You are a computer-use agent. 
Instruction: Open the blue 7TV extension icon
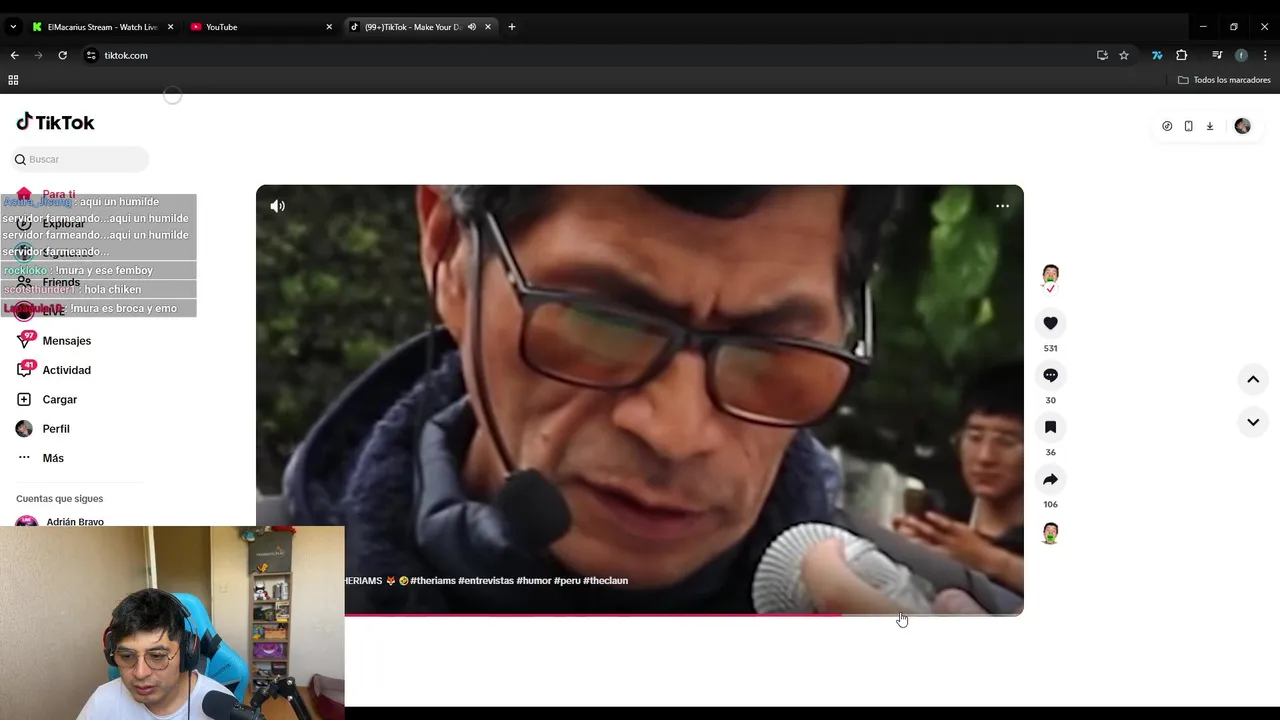click(x=1157, y=55)
